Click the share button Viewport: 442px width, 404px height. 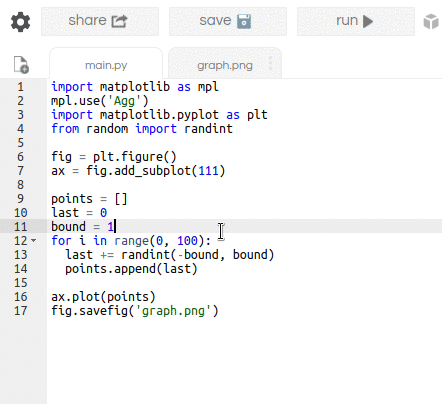100,21
